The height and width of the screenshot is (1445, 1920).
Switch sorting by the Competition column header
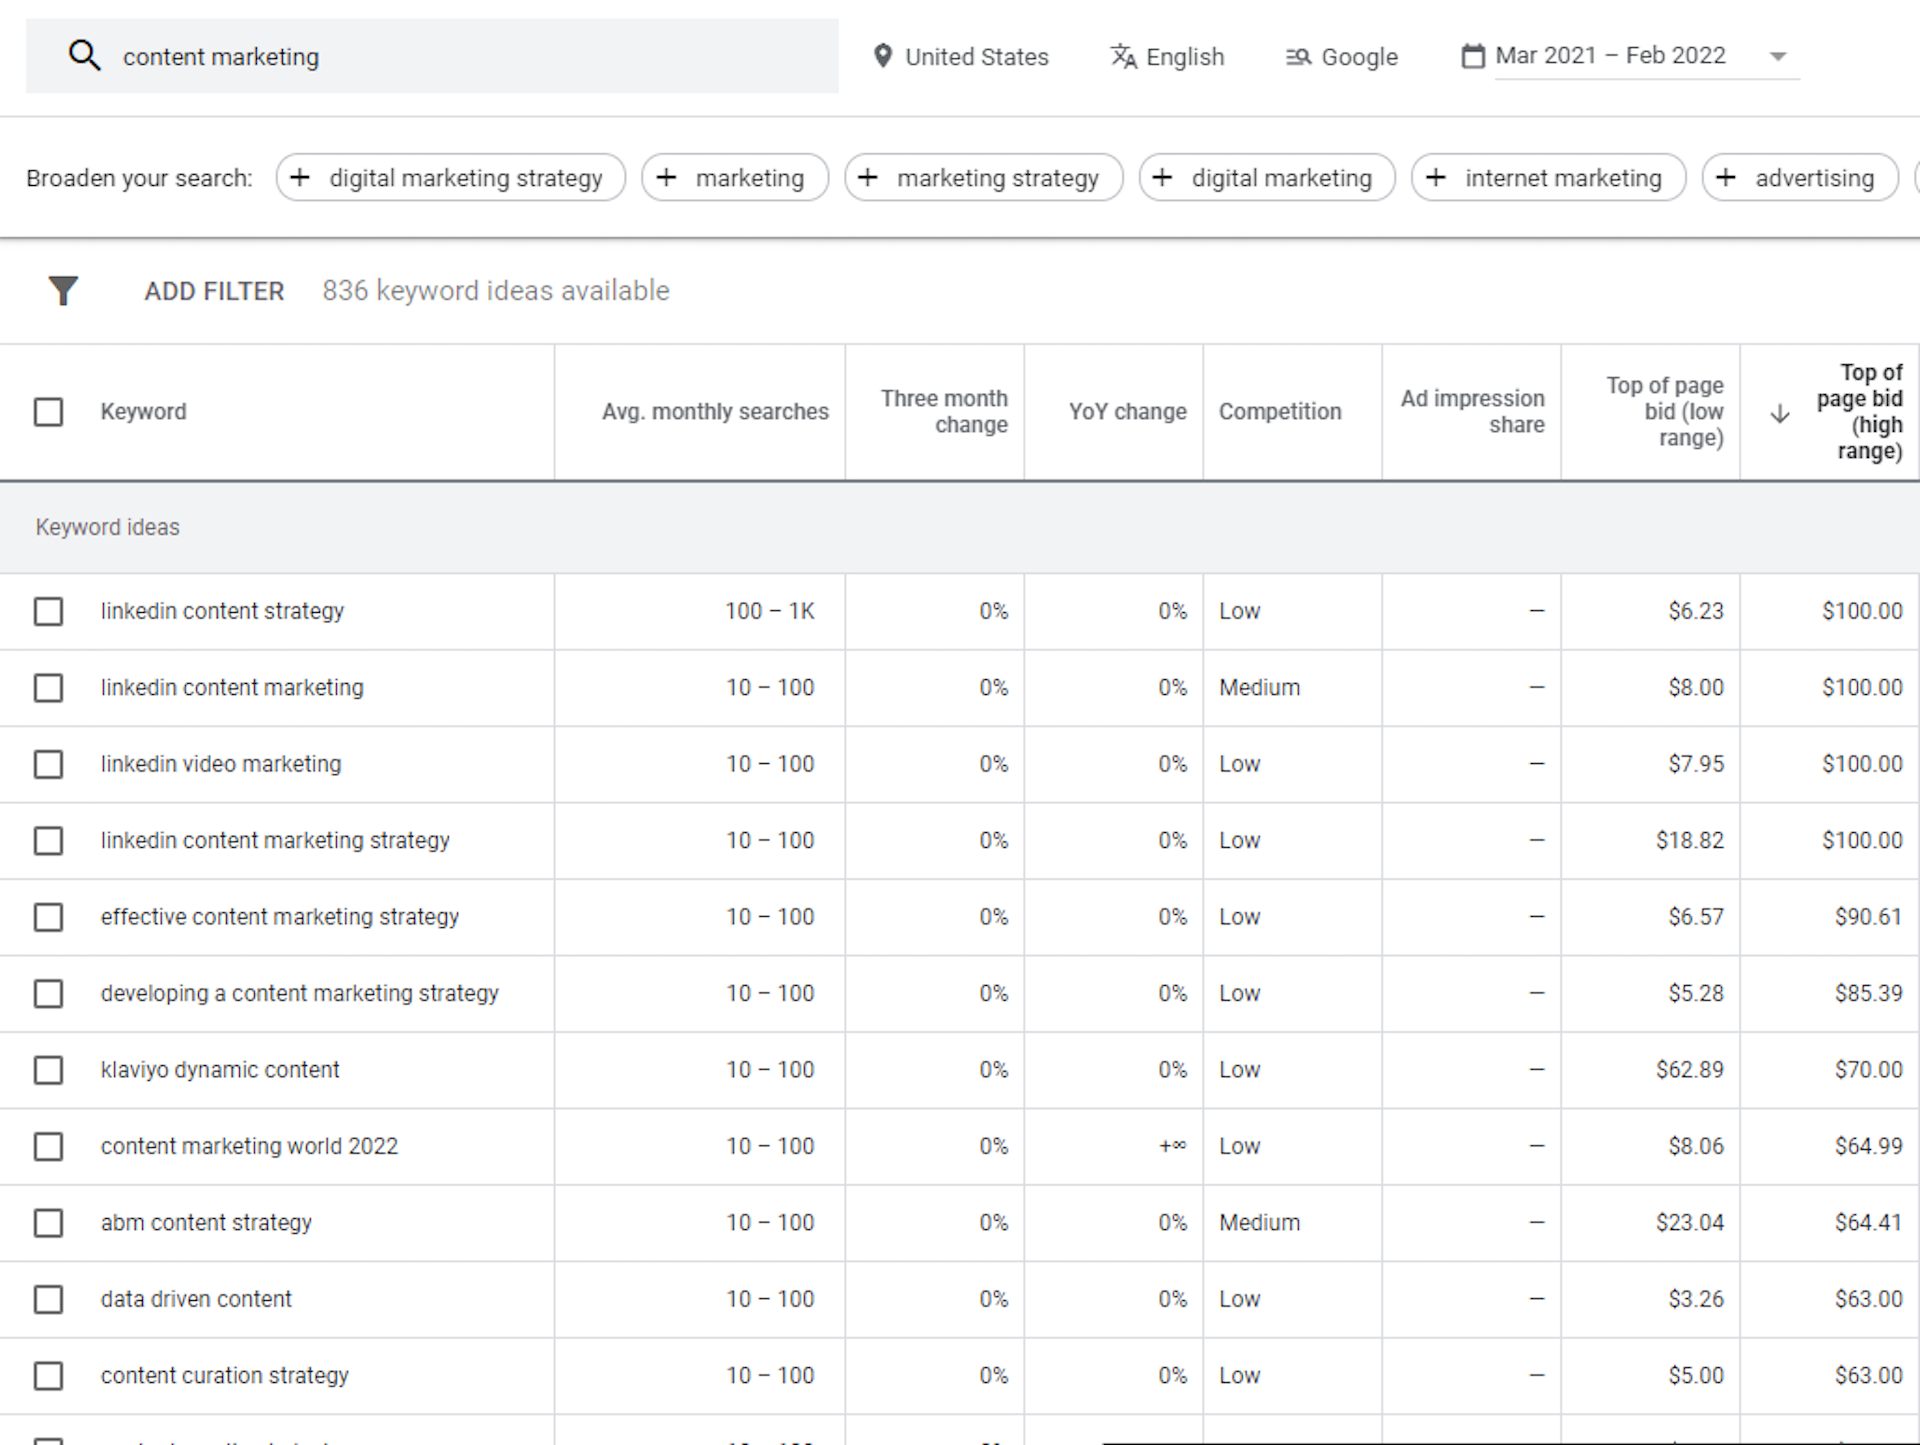[x=1280, y=411]
